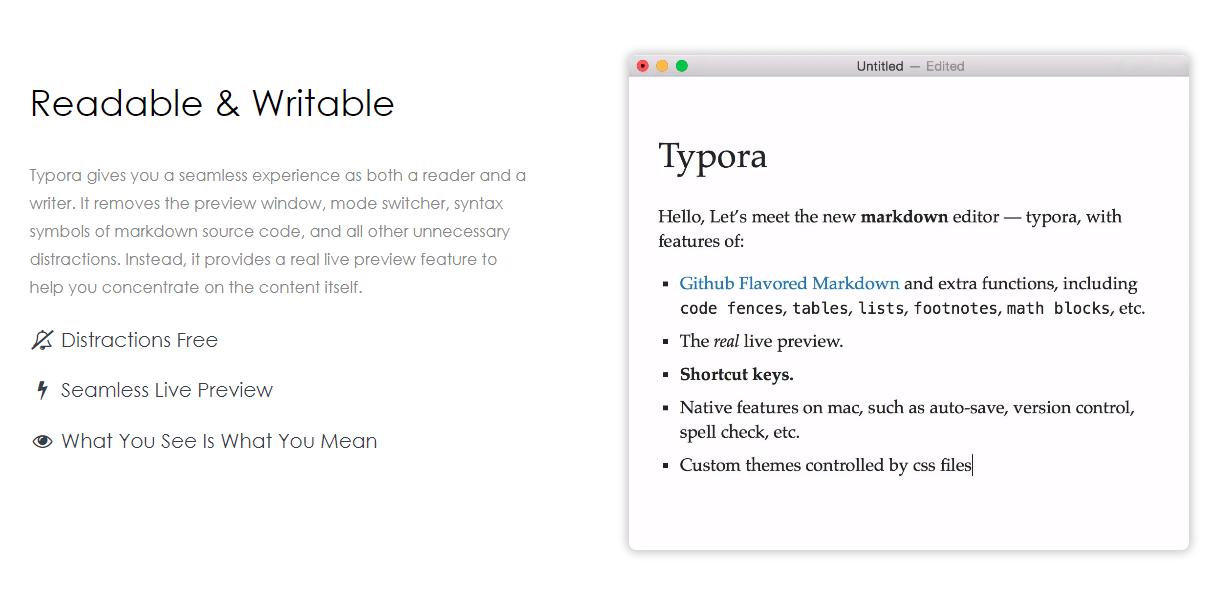The height and width of the screenshot is (616, 1224).
Task: Click the bold Shortcut keys bullet item
Action: (736, 375)
